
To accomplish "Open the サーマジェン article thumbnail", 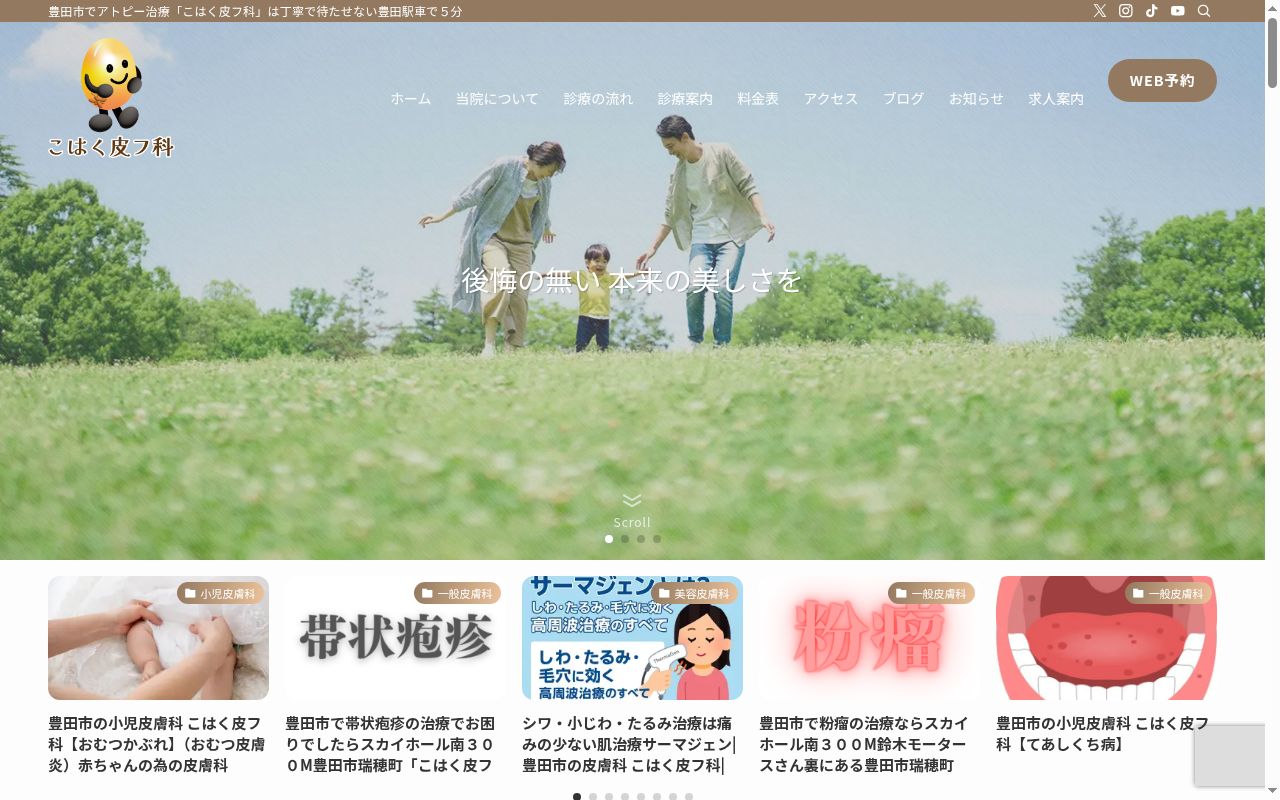I will [632, 638].
